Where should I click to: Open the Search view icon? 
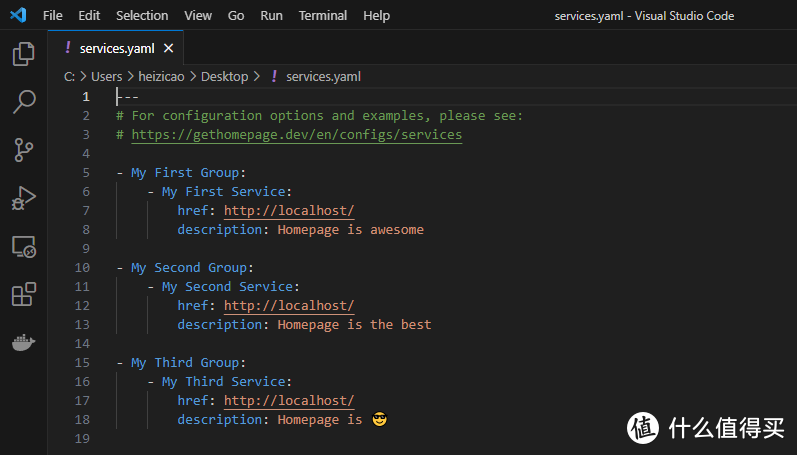tap(23, 102)
